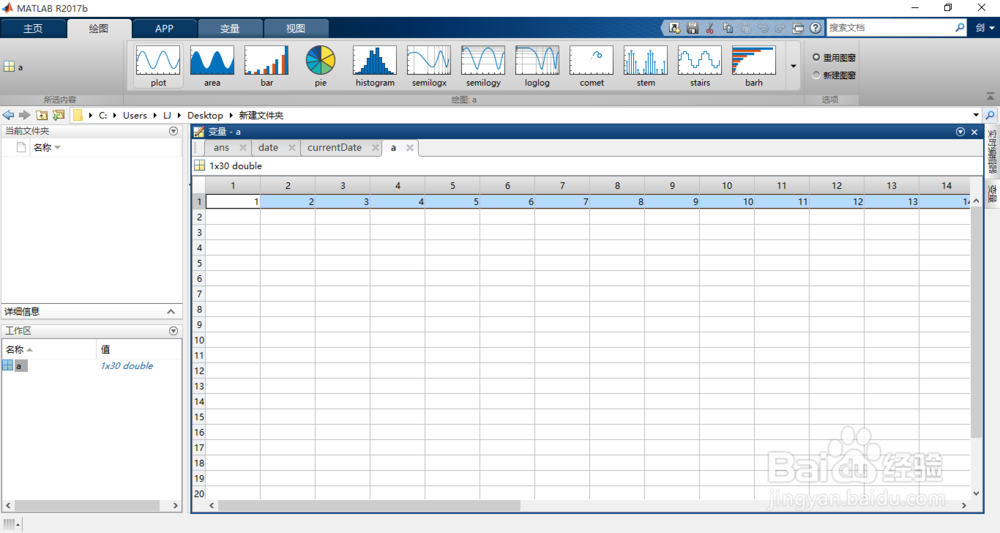Open the date variable tab
Viewport: 1000px width, 533px height.
pyautogui.click(x=268, y=147)
